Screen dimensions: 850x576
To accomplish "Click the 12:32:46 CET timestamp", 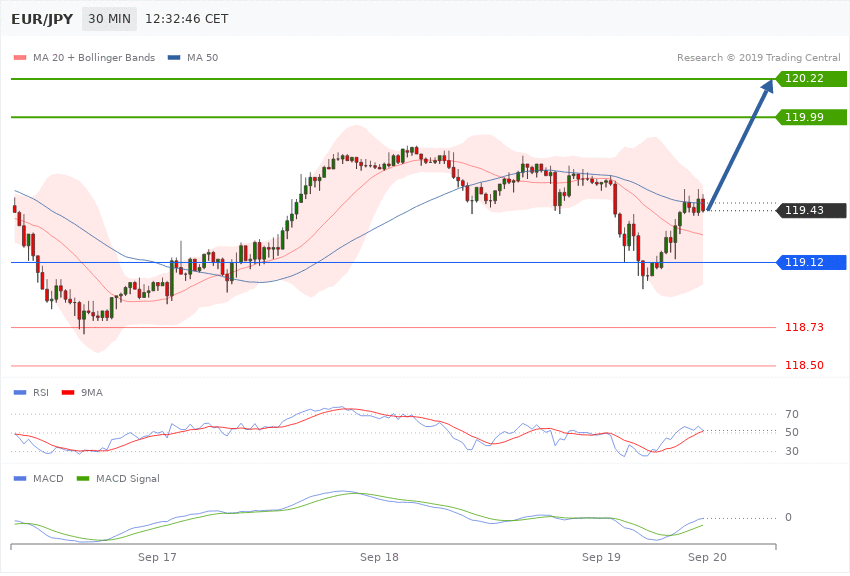I will [x=186, y=19].
